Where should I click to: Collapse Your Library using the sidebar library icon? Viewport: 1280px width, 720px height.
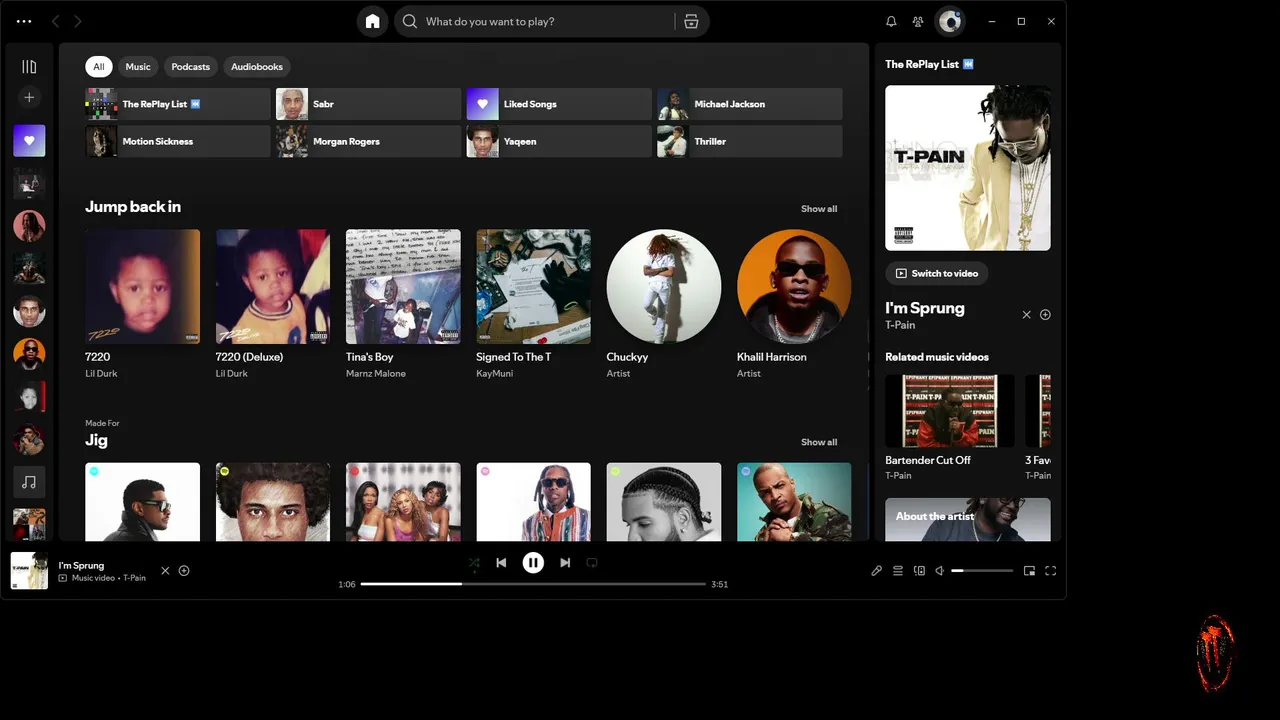(x=29, y=67)
